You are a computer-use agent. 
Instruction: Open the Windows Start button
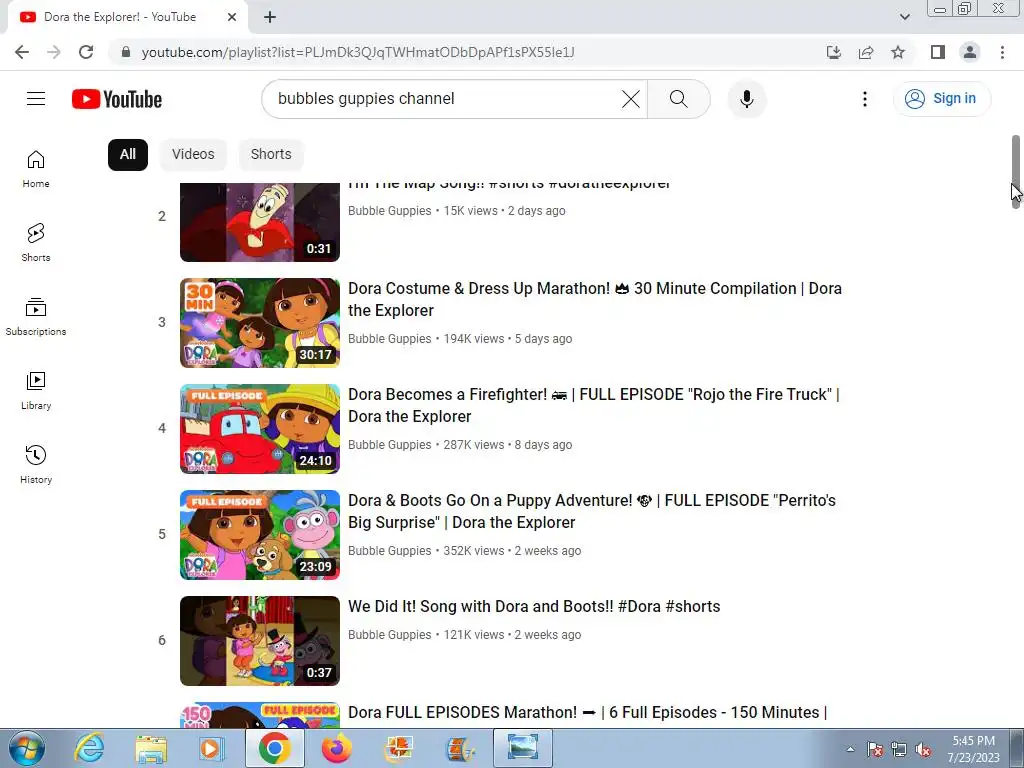pyautogui.click(x=27, y=748)
